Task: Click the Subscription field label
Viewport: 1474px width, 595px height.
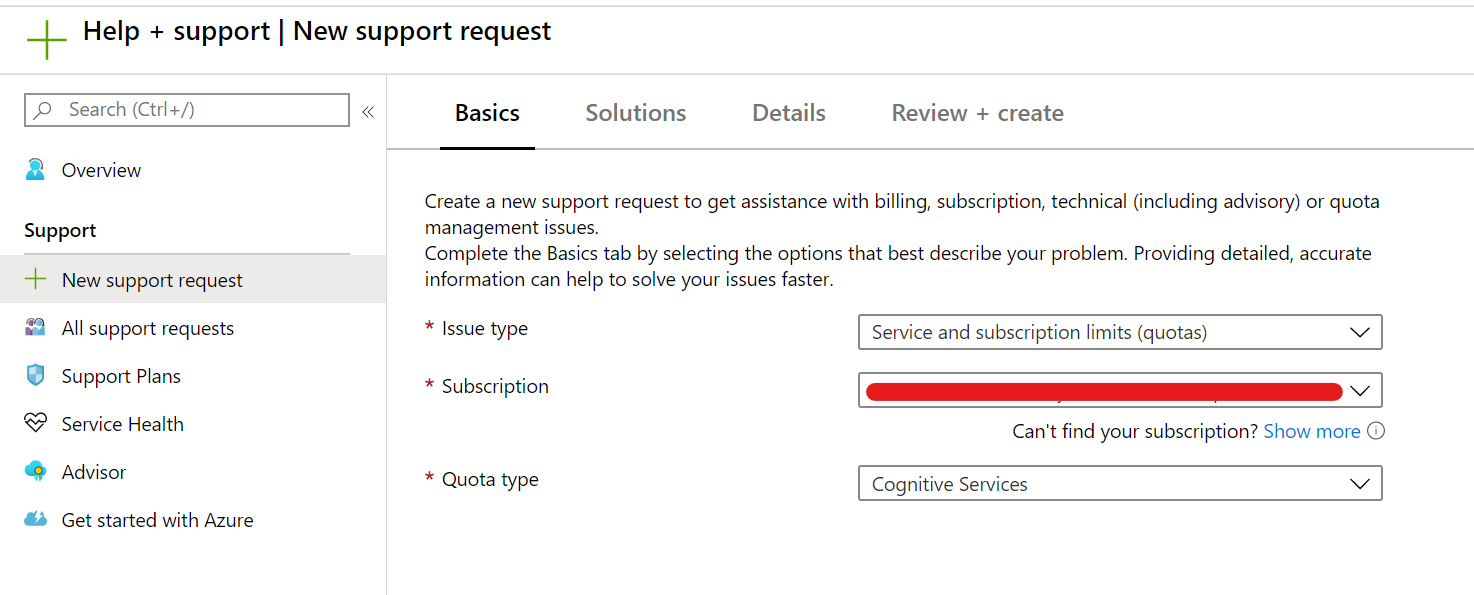Action: click(495, 386)
